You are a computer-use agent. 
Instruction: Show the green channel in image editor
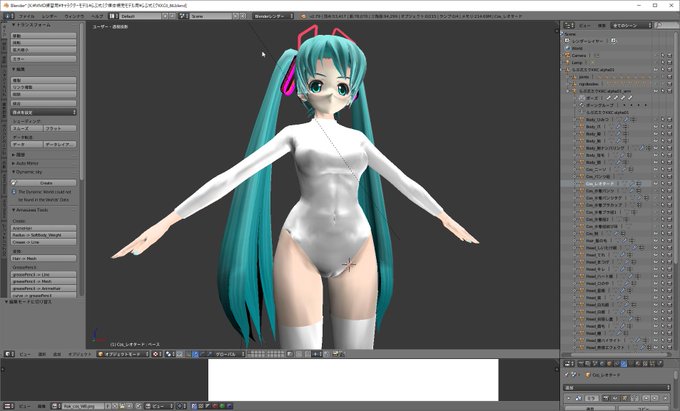(222, 406)
